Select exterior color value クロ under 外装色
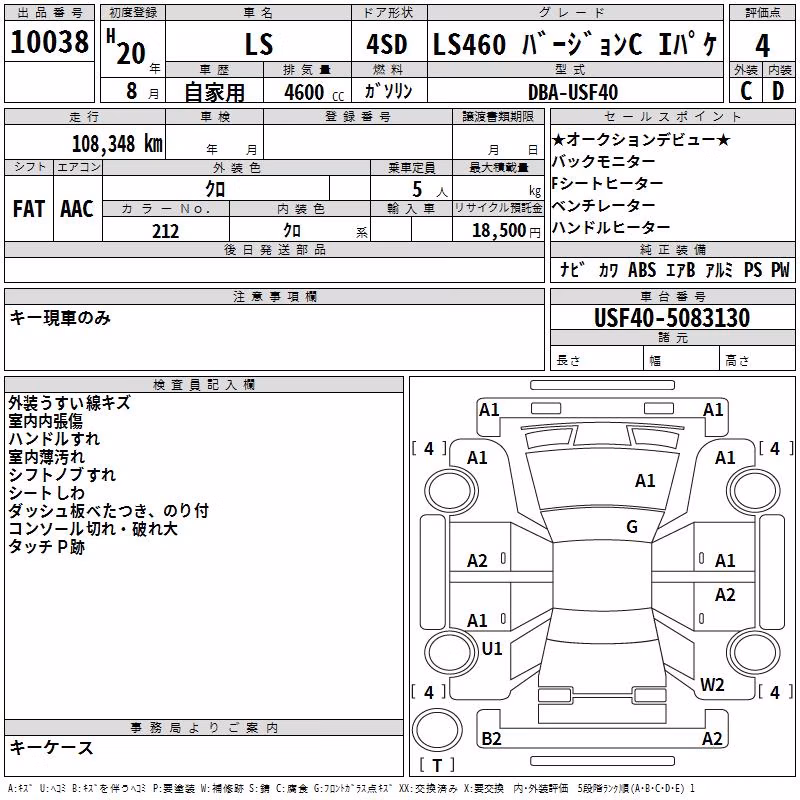This screenshot has width=800, height=800. [215, 189]
